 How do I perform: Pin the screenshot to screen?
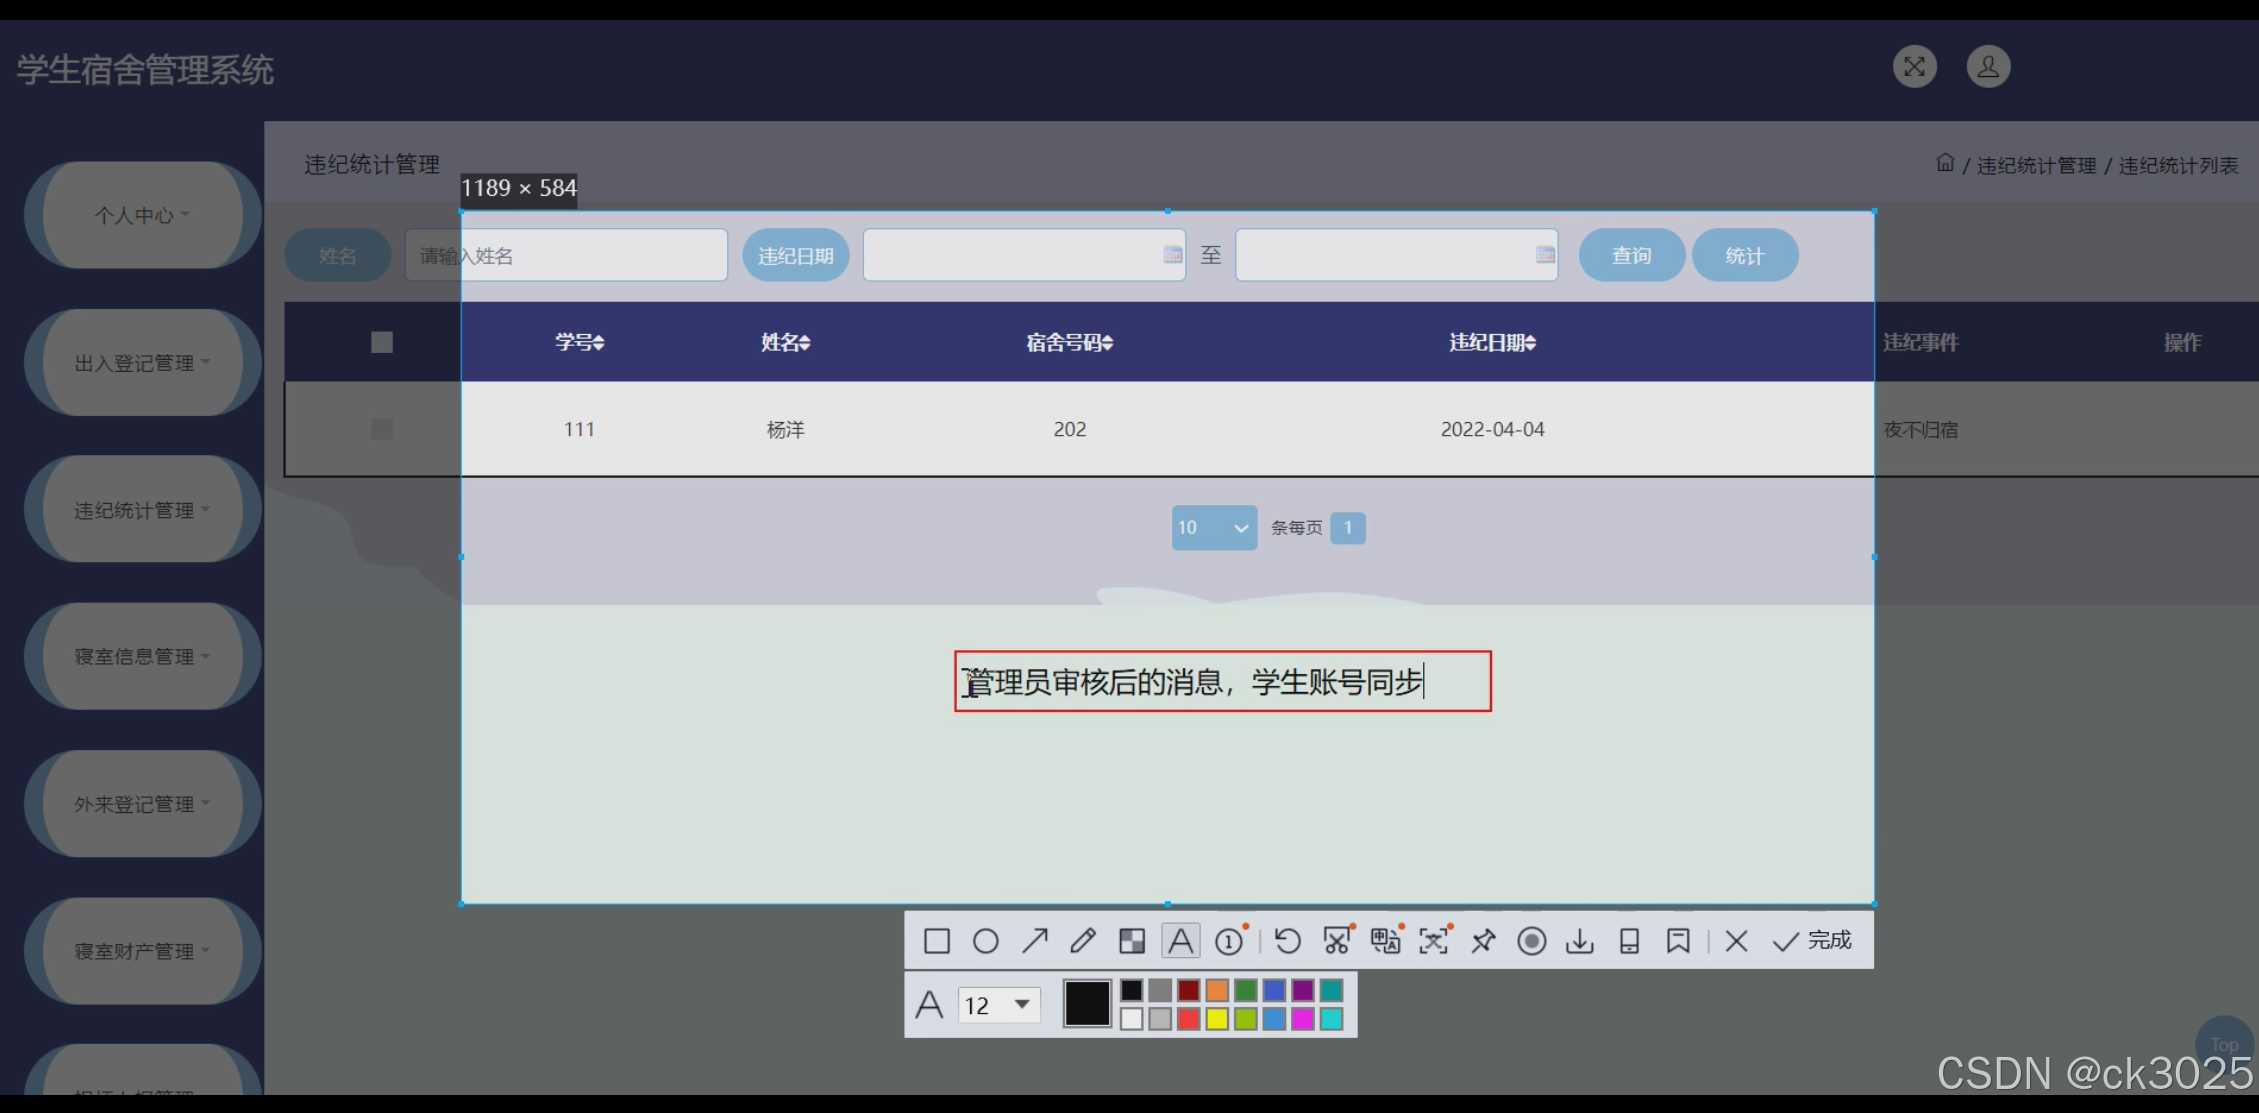(1483, 941)
